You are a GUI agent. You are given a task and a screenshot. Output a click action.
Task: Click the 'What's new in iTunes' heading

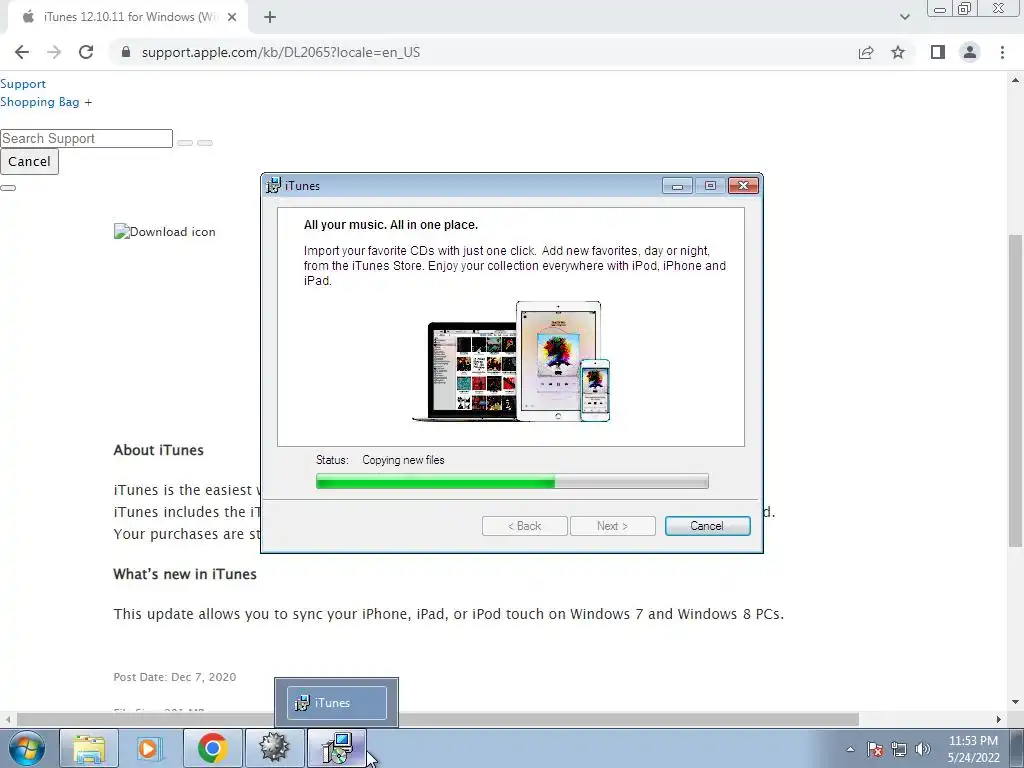(185, 574)
